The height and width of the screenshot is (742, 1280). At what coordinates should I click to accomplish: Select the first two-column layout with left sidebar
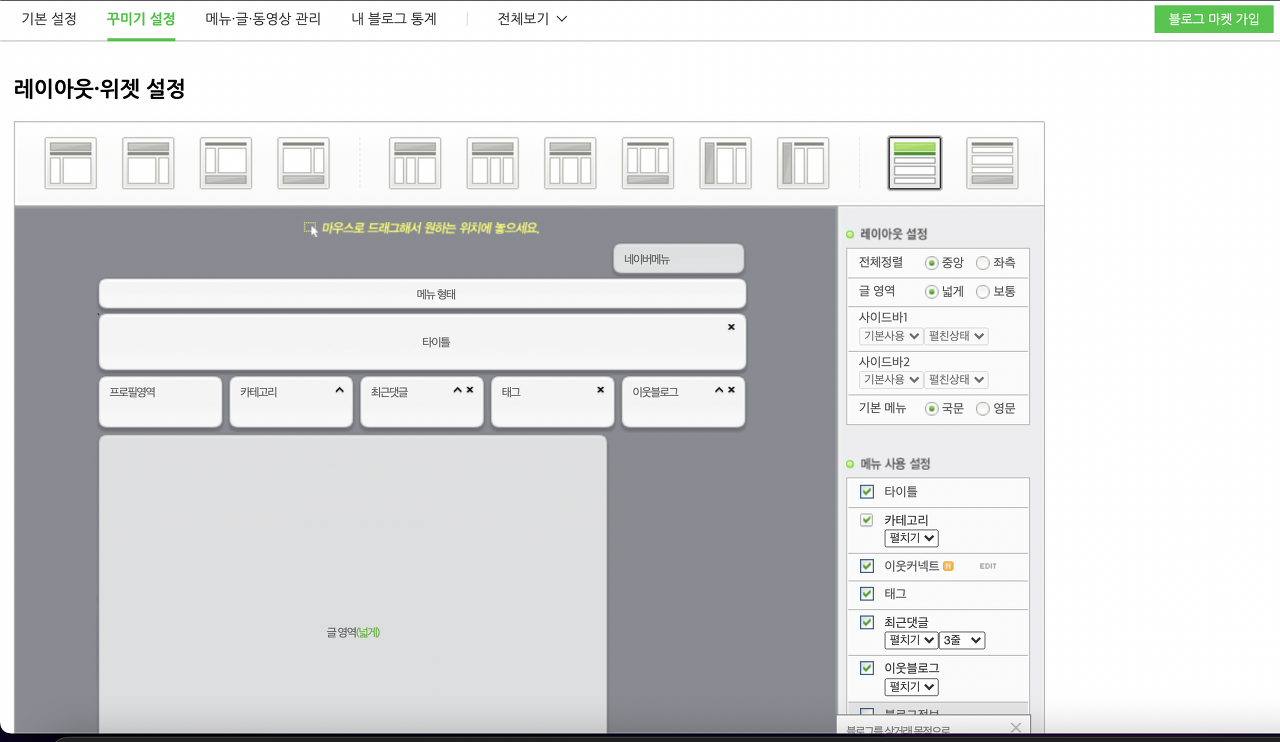click(x=70, y=163)
